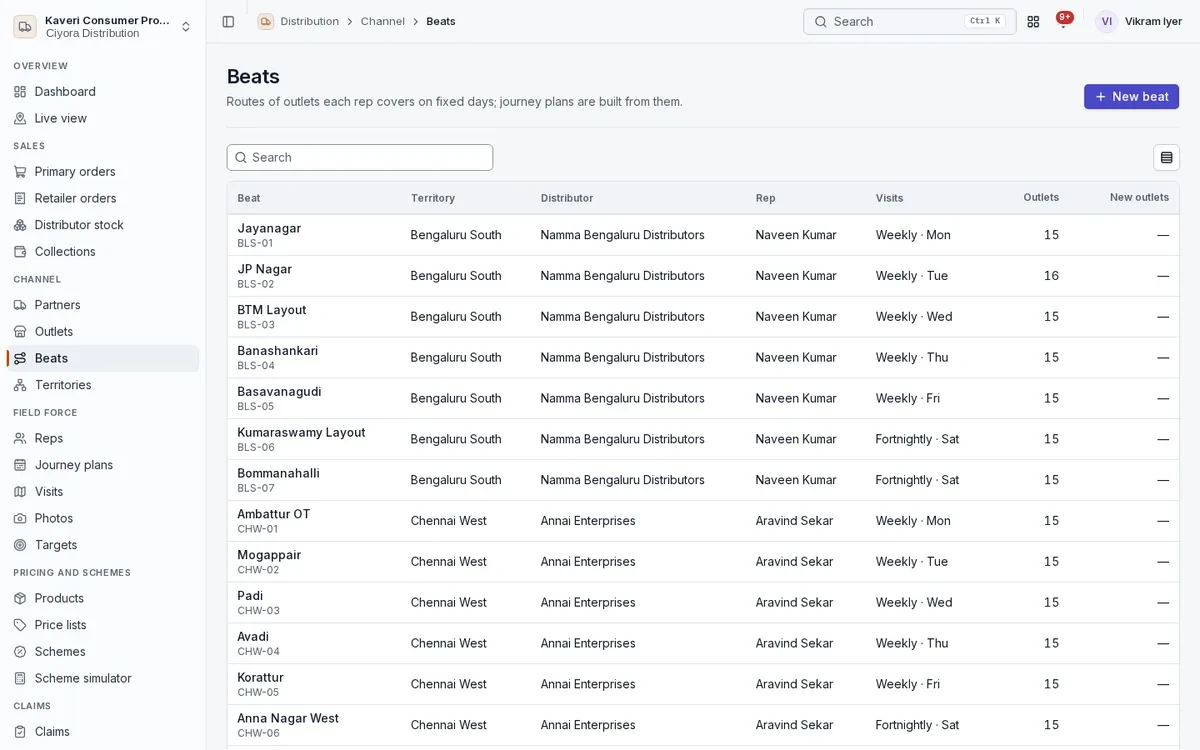1200x750 pixels.
Task: Open Retailer orders menu item
Action: pyautogui.click(x=103, y=198)
